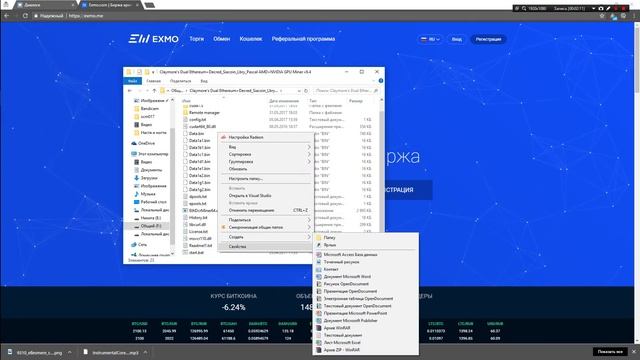640x360 pixels.
Task: Open the Bandicam recorder dropdown arrow
Action: coord(593,8)
